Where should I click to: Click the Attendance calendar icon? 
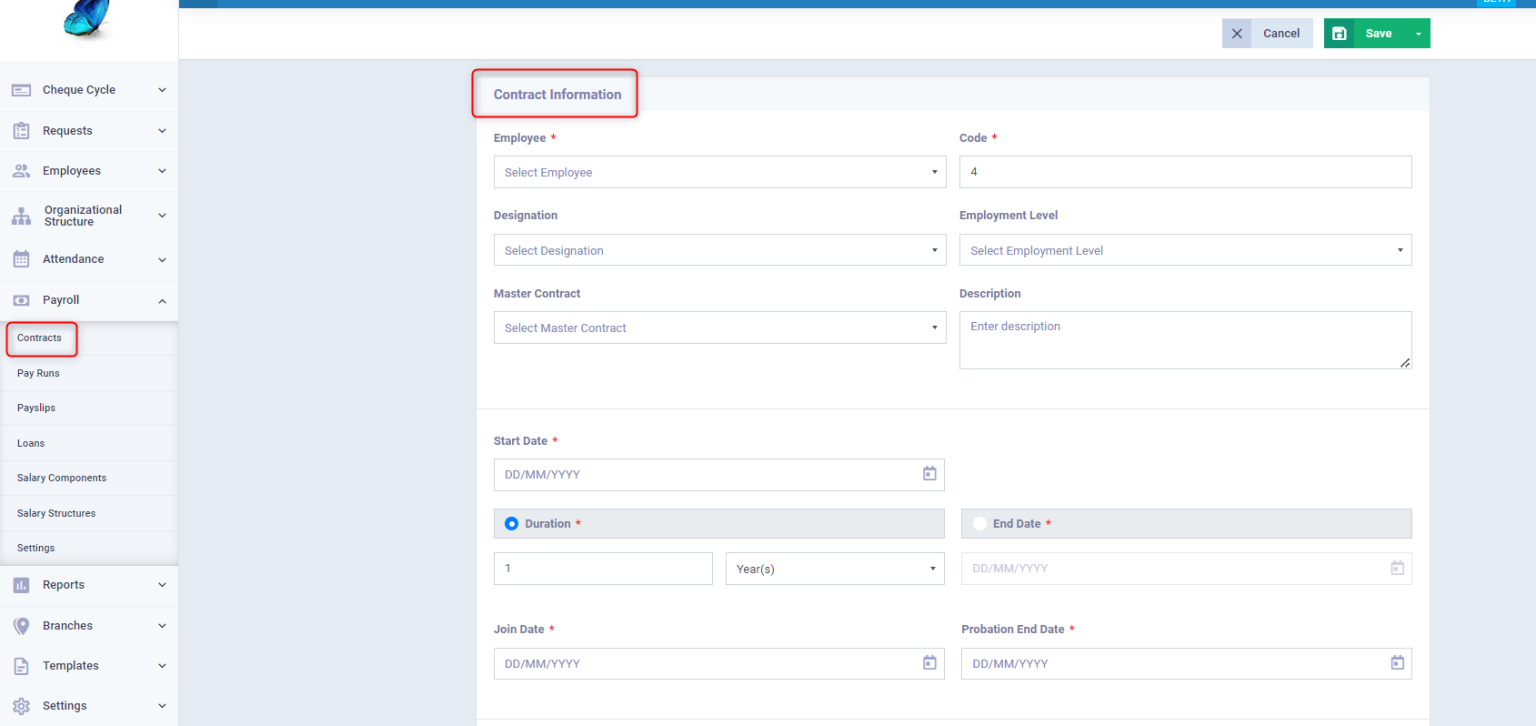click(x=21, y=259)
